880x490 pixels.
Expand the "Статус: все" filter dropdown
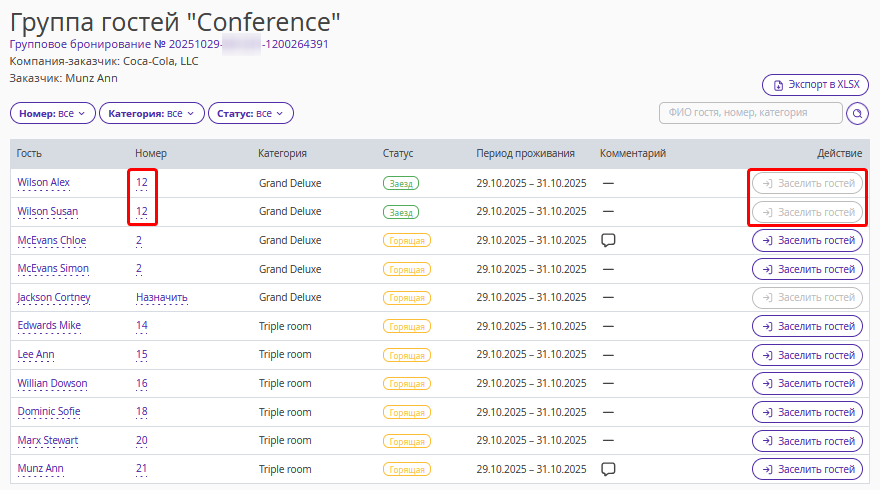pyautogui.click(x=250, y=114)
